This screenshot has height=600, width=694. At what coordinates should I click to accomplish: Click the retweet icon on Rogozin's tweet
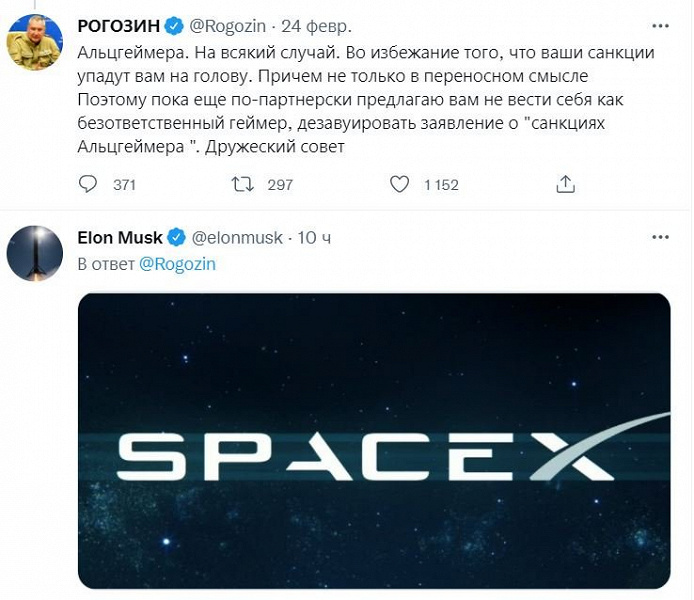(x=242, y=184)
